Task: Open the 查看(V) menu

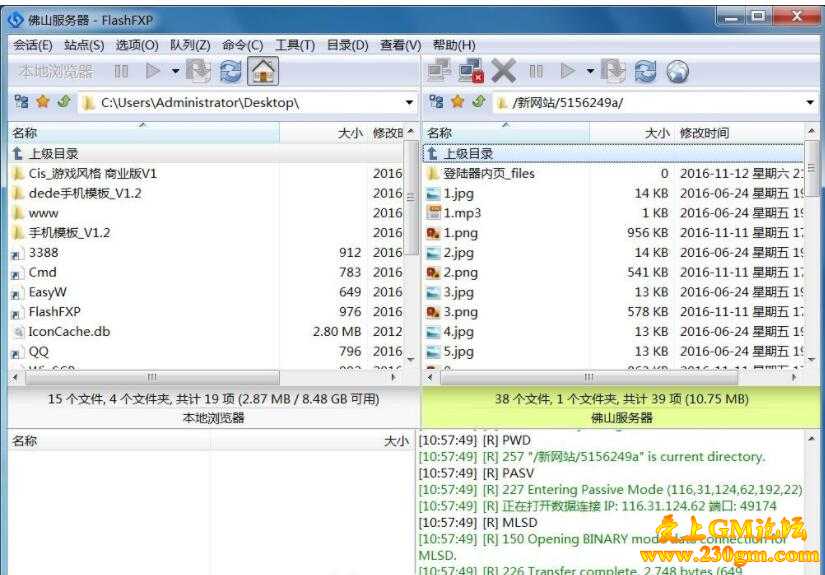Action: (400, 45)
